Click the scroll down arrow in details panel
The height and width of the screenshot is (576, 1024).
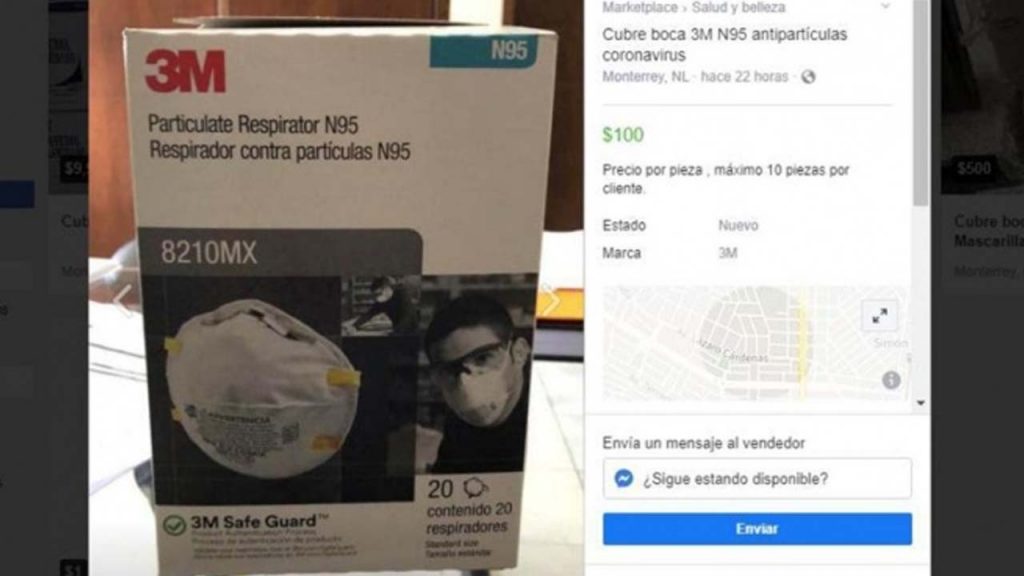[x=920, y=404]
